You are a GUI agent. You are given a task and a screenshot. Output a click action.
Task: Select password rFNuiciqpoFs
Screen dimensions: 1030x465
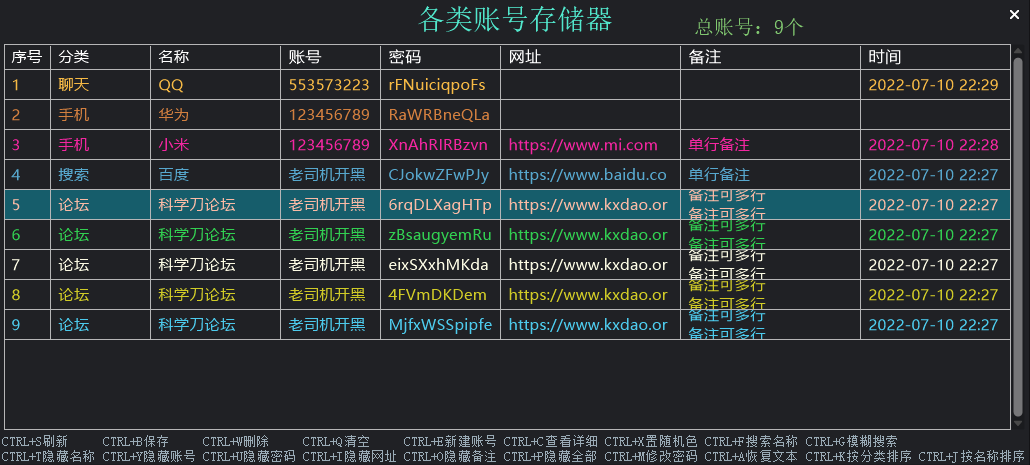click(x=440, y=85)
